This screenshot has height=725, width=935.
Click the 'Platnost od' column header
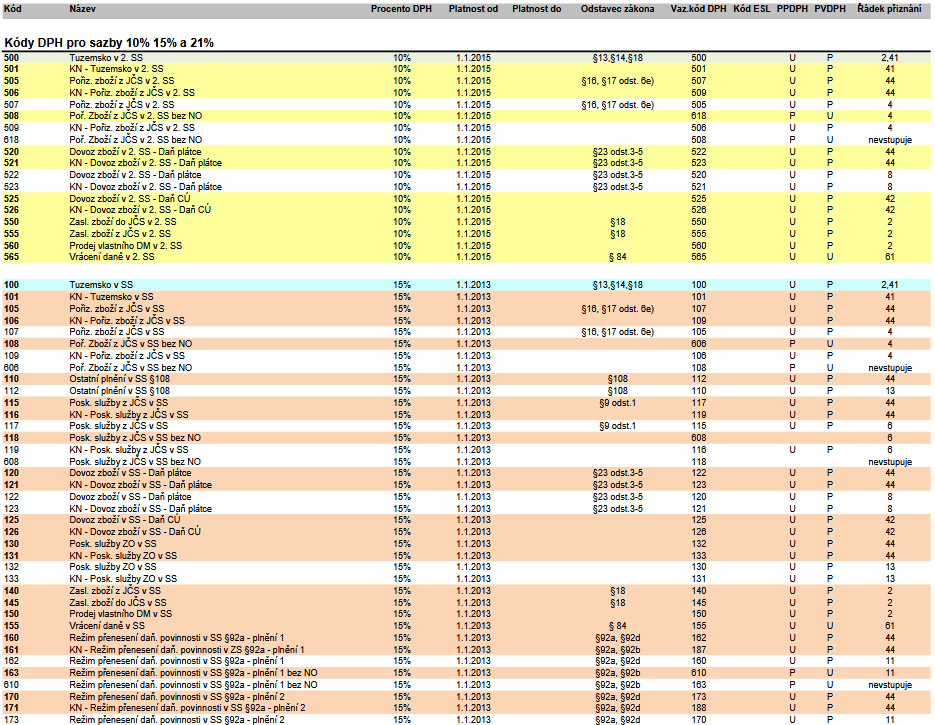click(472, 8)
